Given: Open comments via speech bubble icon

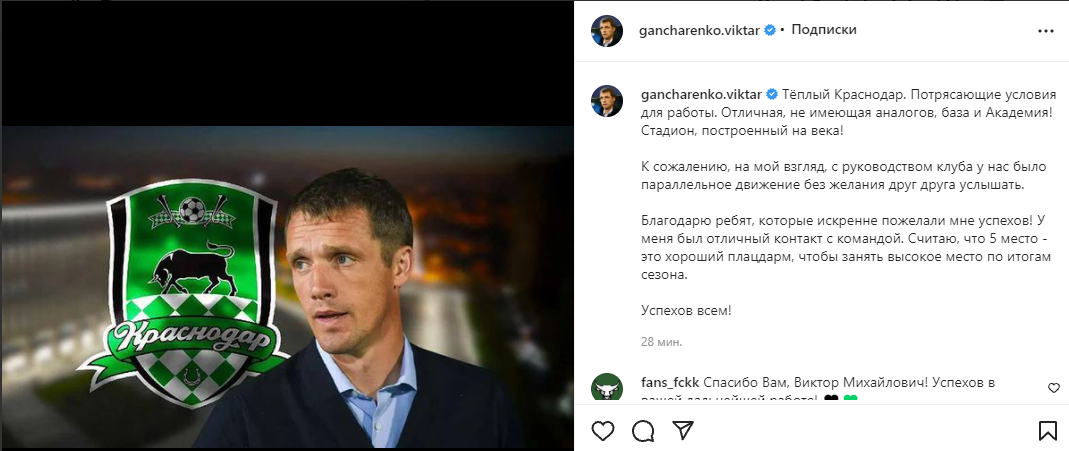Looking at the screenshot, I should coord(643,430).
